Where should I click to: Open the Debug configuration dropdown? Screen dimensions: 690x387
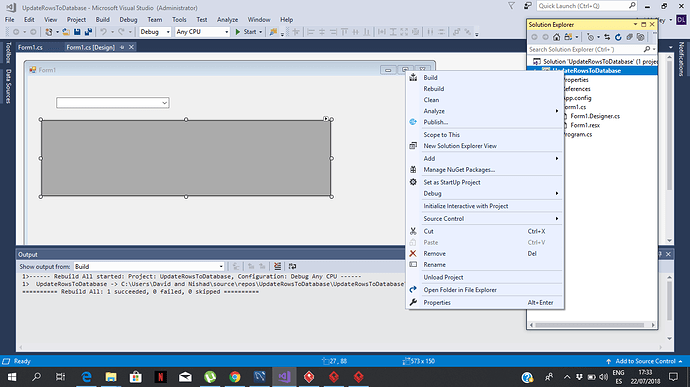tap(155, 32)
